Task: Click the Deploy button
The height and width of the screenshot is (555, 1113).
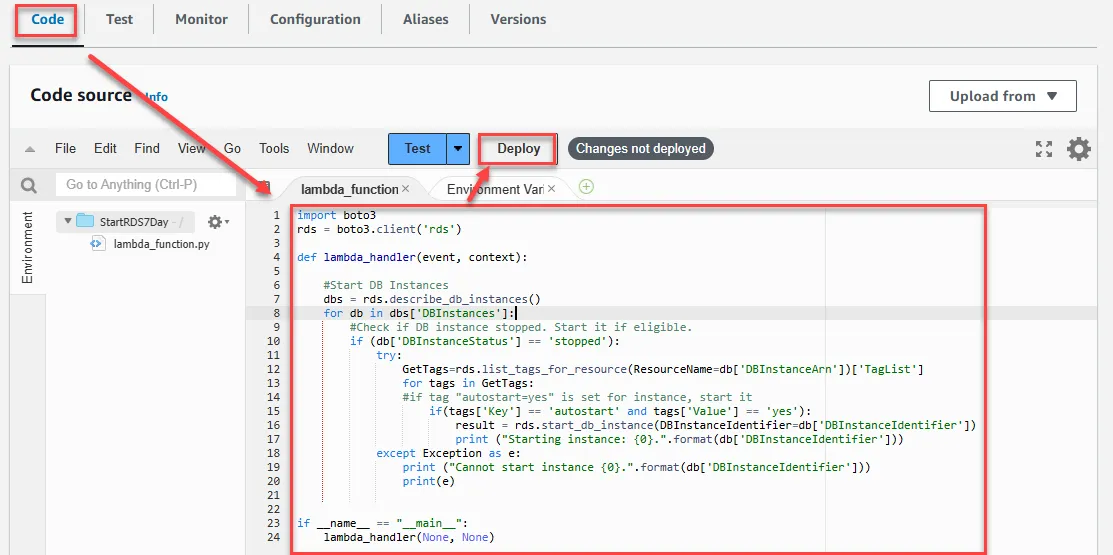Action: (x=518, y=149)
